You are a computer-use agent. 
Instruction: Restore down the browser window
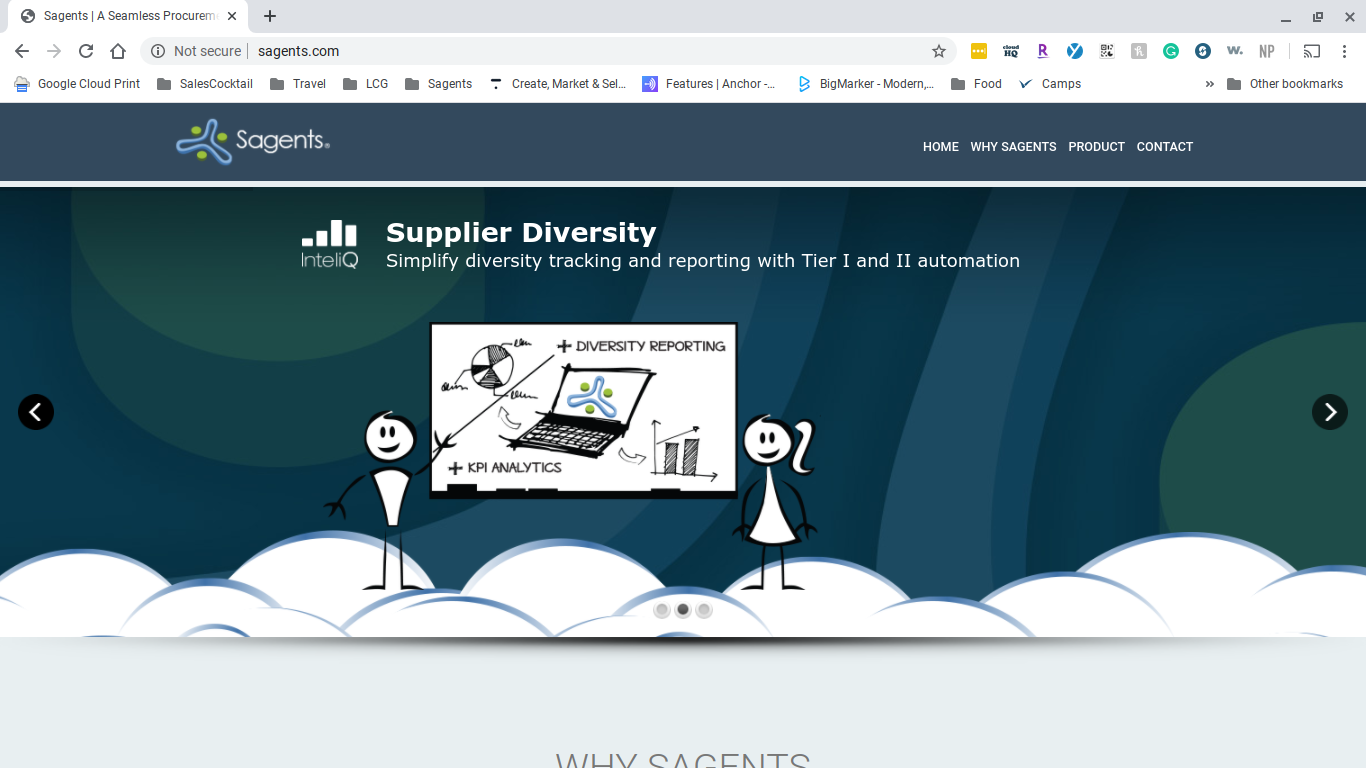coord(1318,17)
